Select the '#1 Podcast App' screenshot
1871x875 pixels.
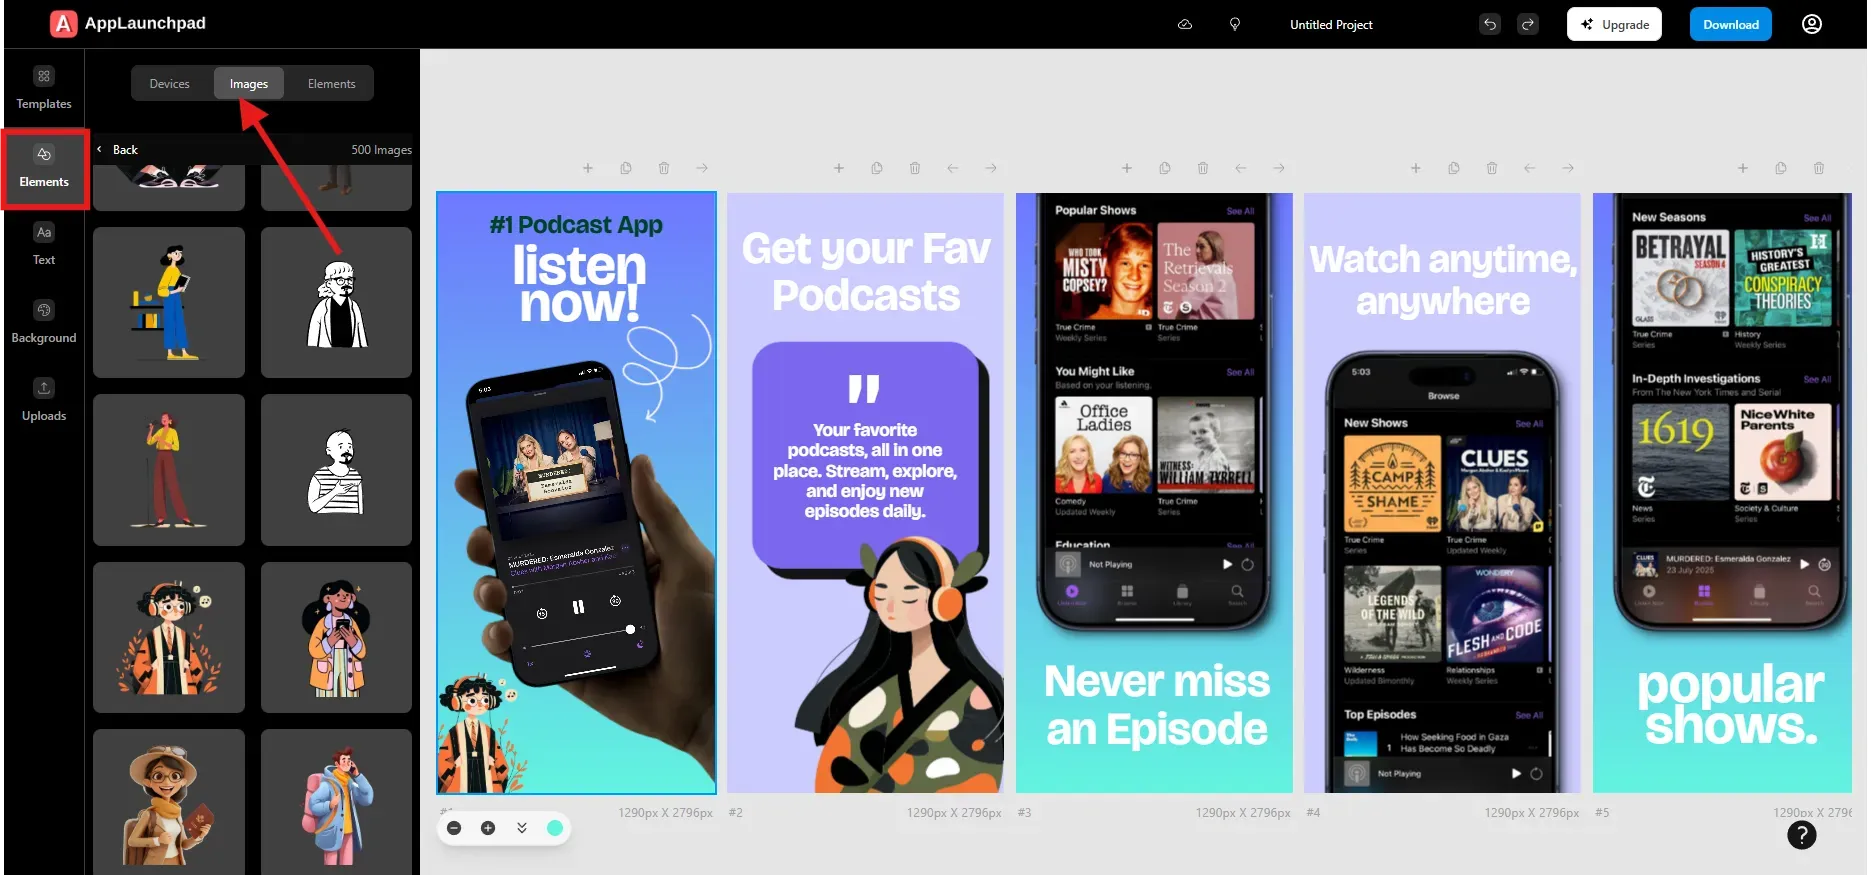coord(576,493)
